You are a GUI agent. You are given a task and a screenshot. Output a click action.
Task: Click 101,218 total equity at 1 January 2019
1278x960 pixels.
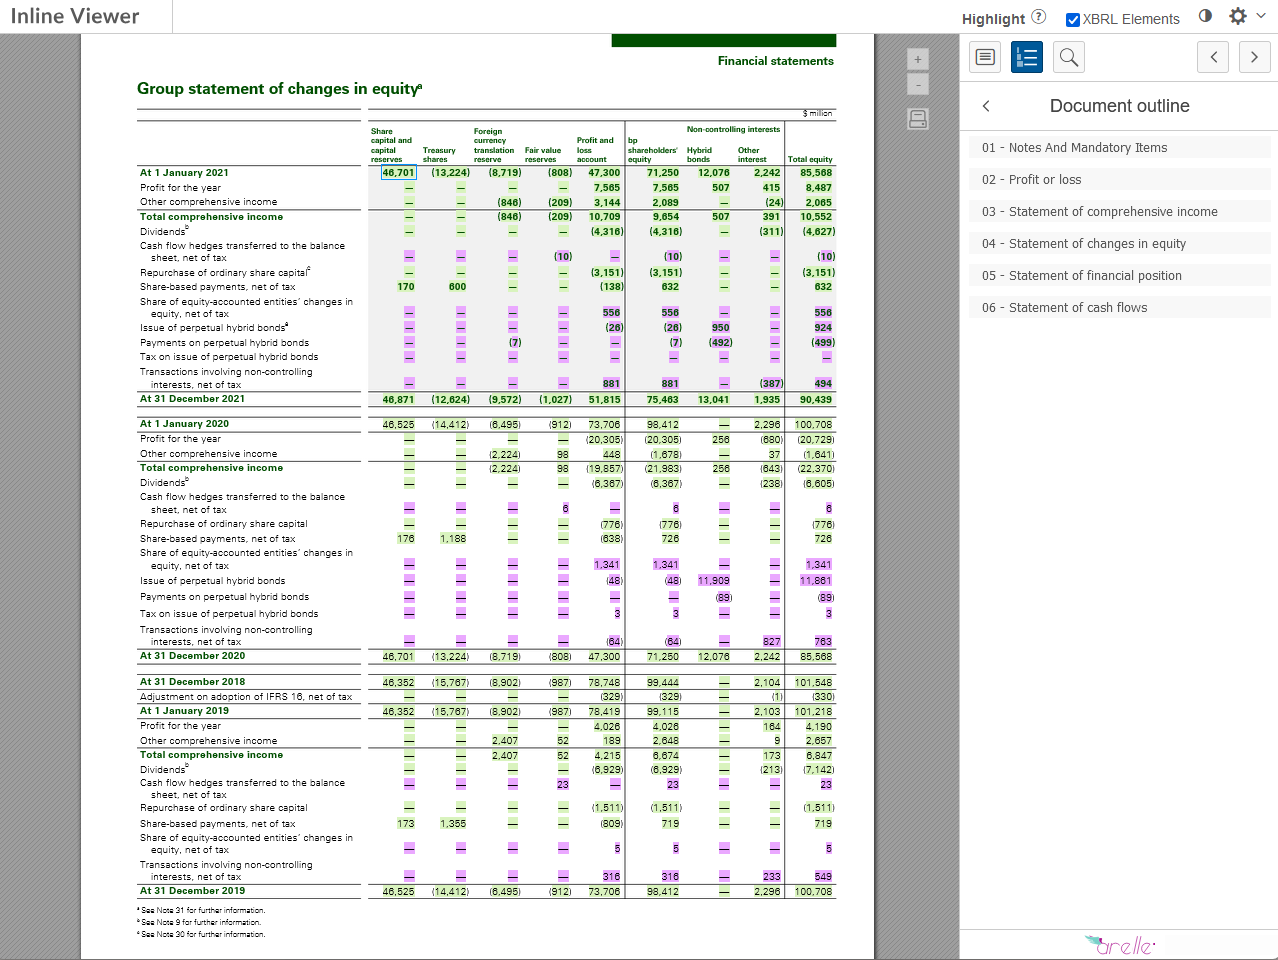pos(814,712)
